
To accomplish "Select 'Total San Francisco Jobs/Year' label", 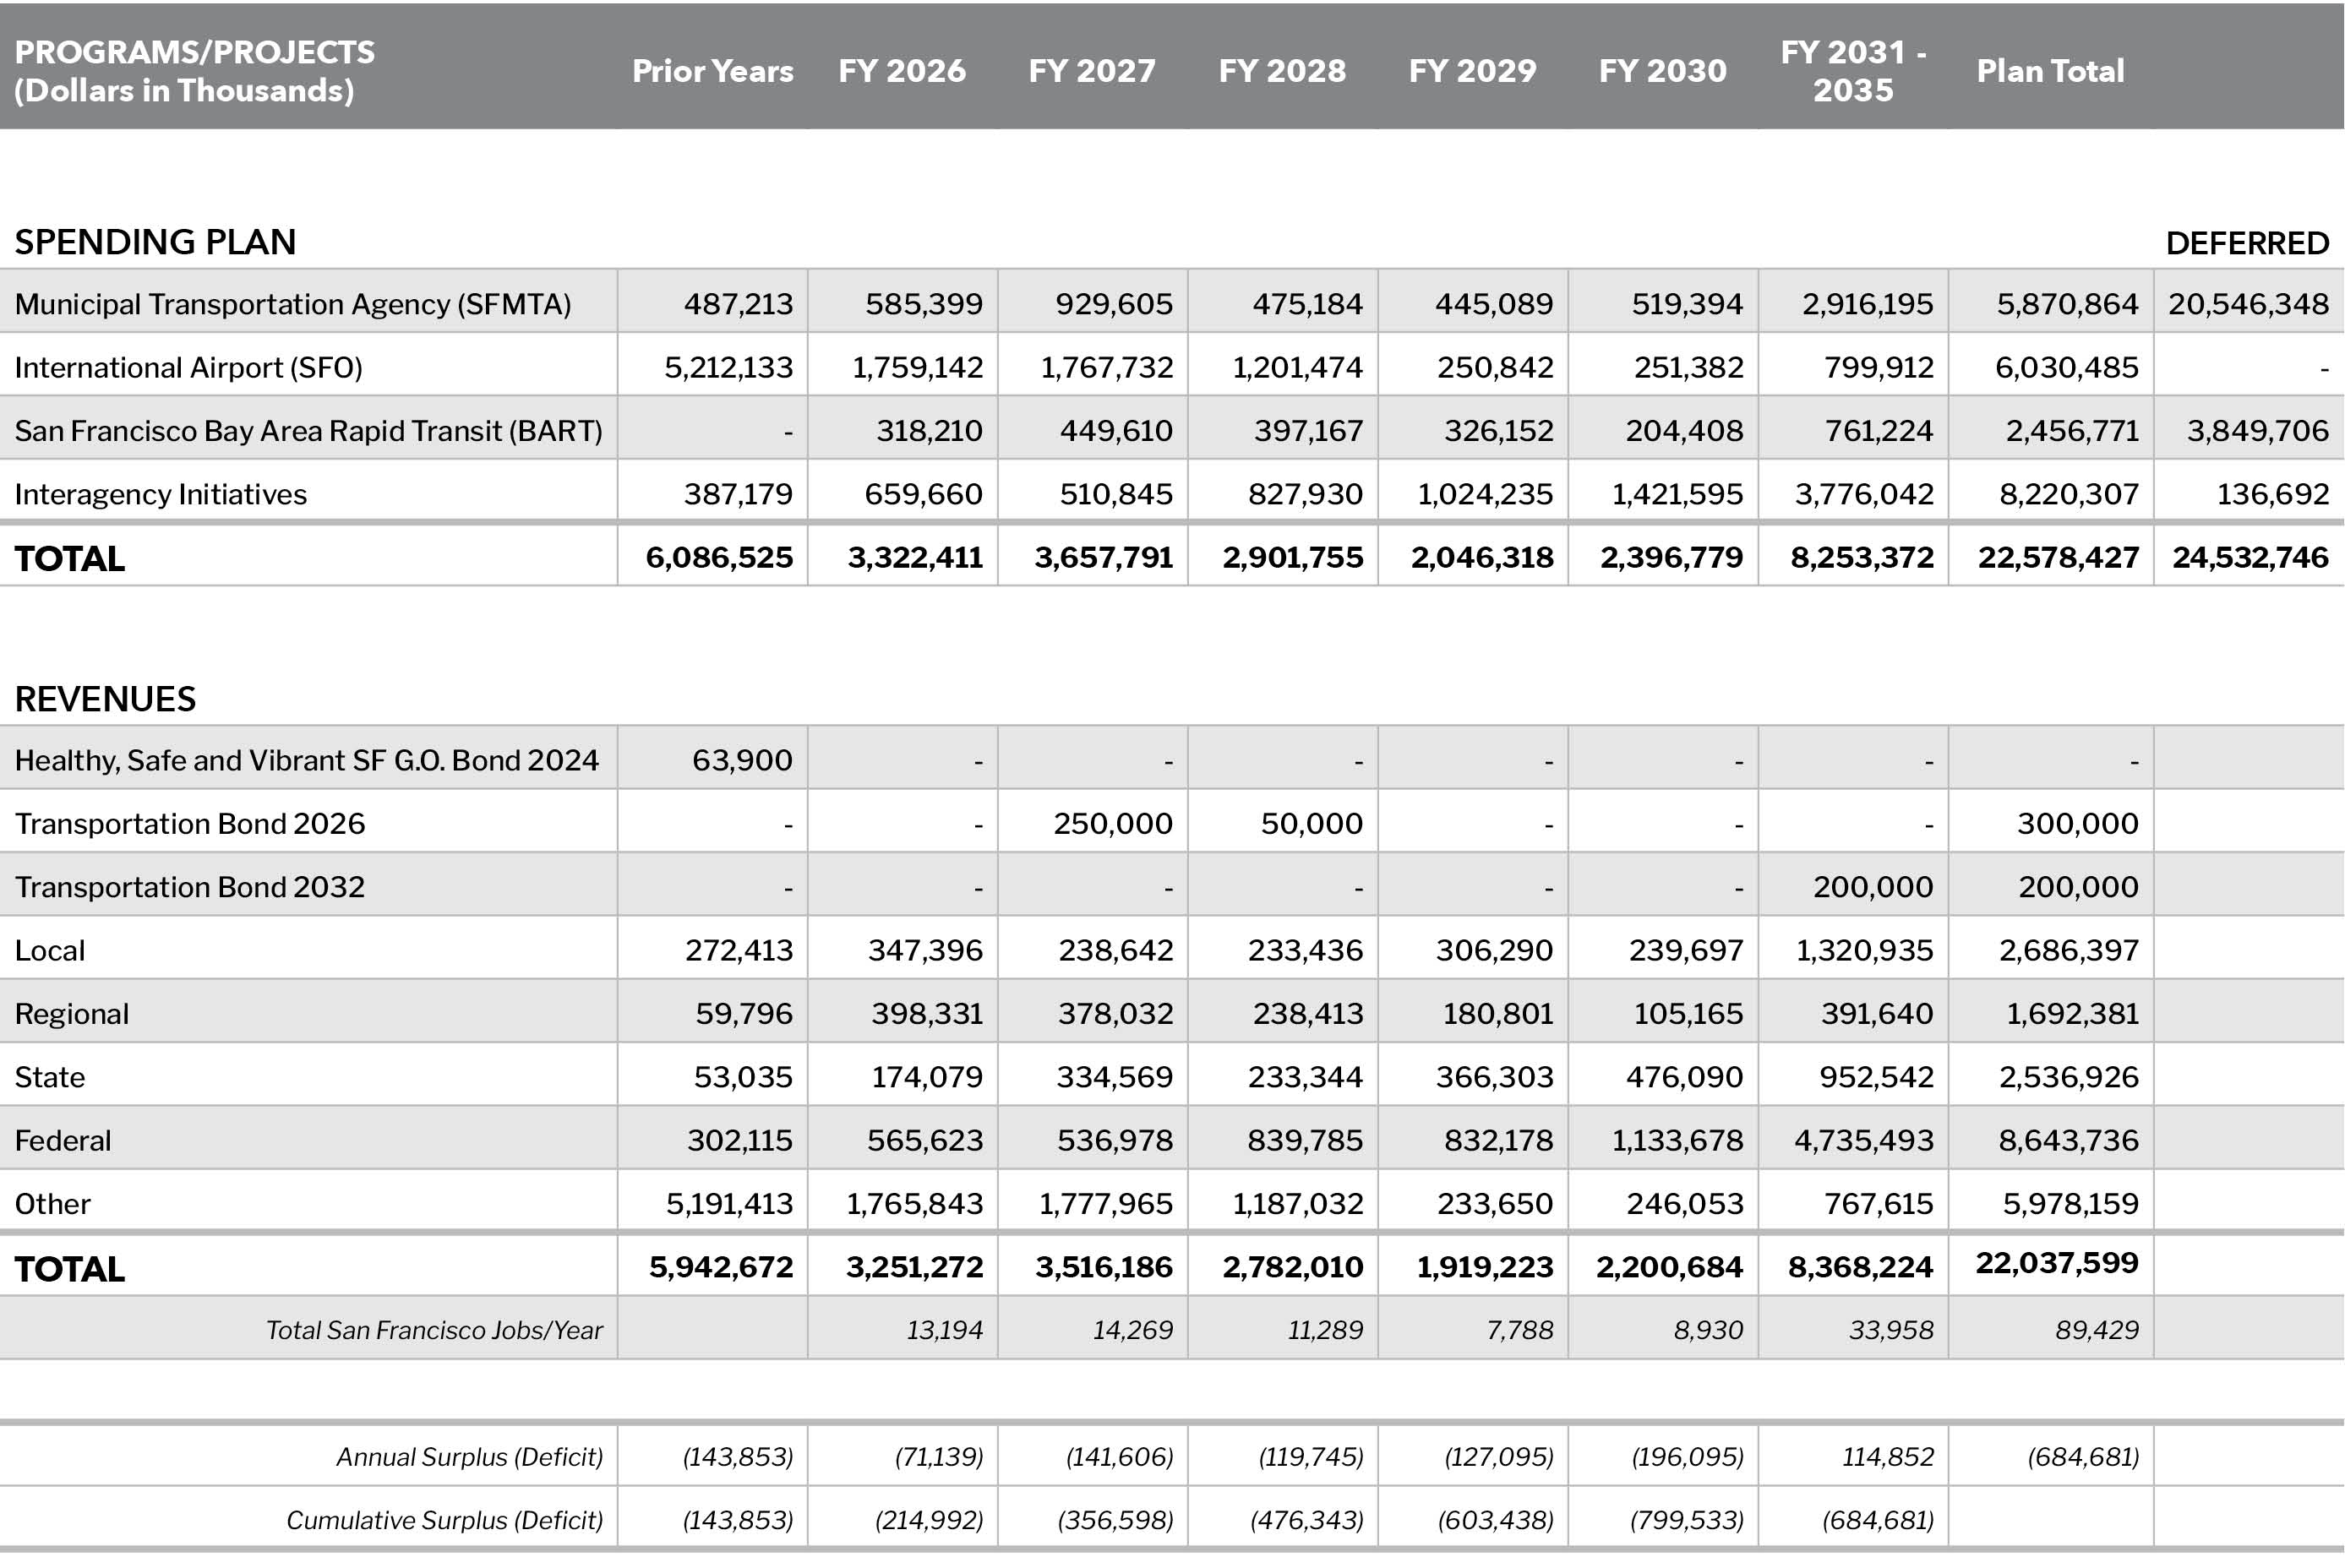I will tap(434, 1330).
